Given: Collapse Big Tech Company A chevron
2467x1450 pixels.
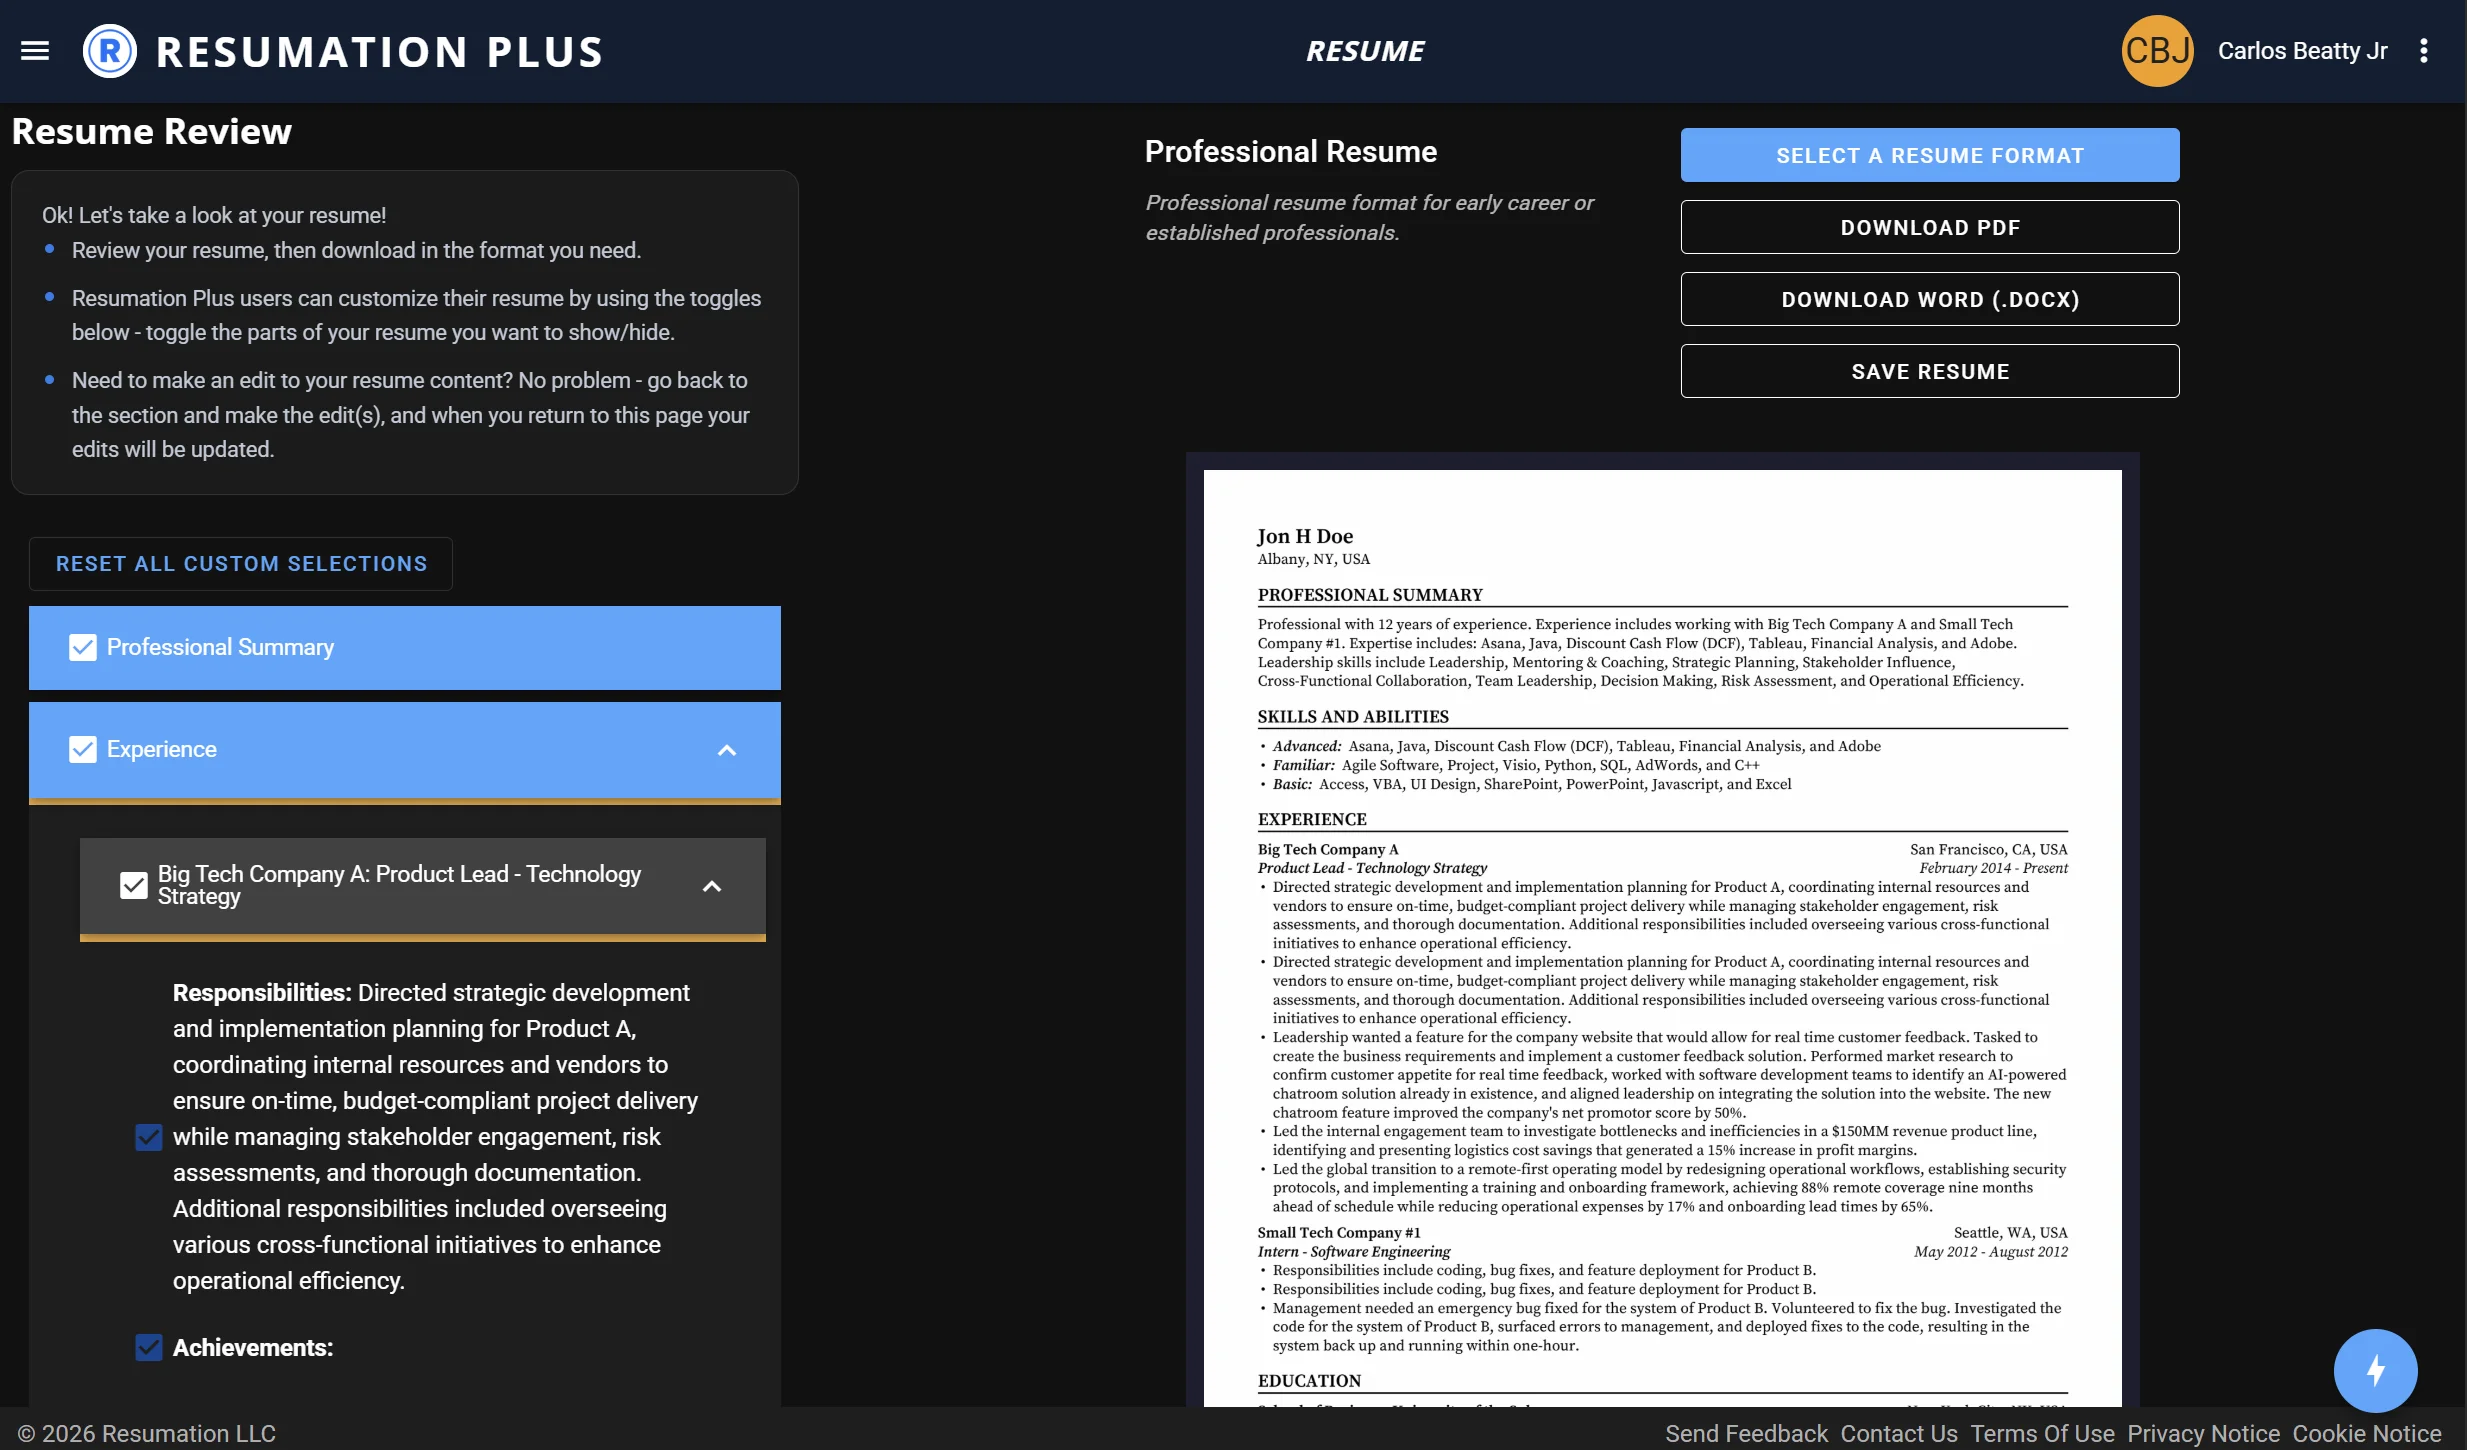Looking at the screenshot, I should tap(712, 886).
